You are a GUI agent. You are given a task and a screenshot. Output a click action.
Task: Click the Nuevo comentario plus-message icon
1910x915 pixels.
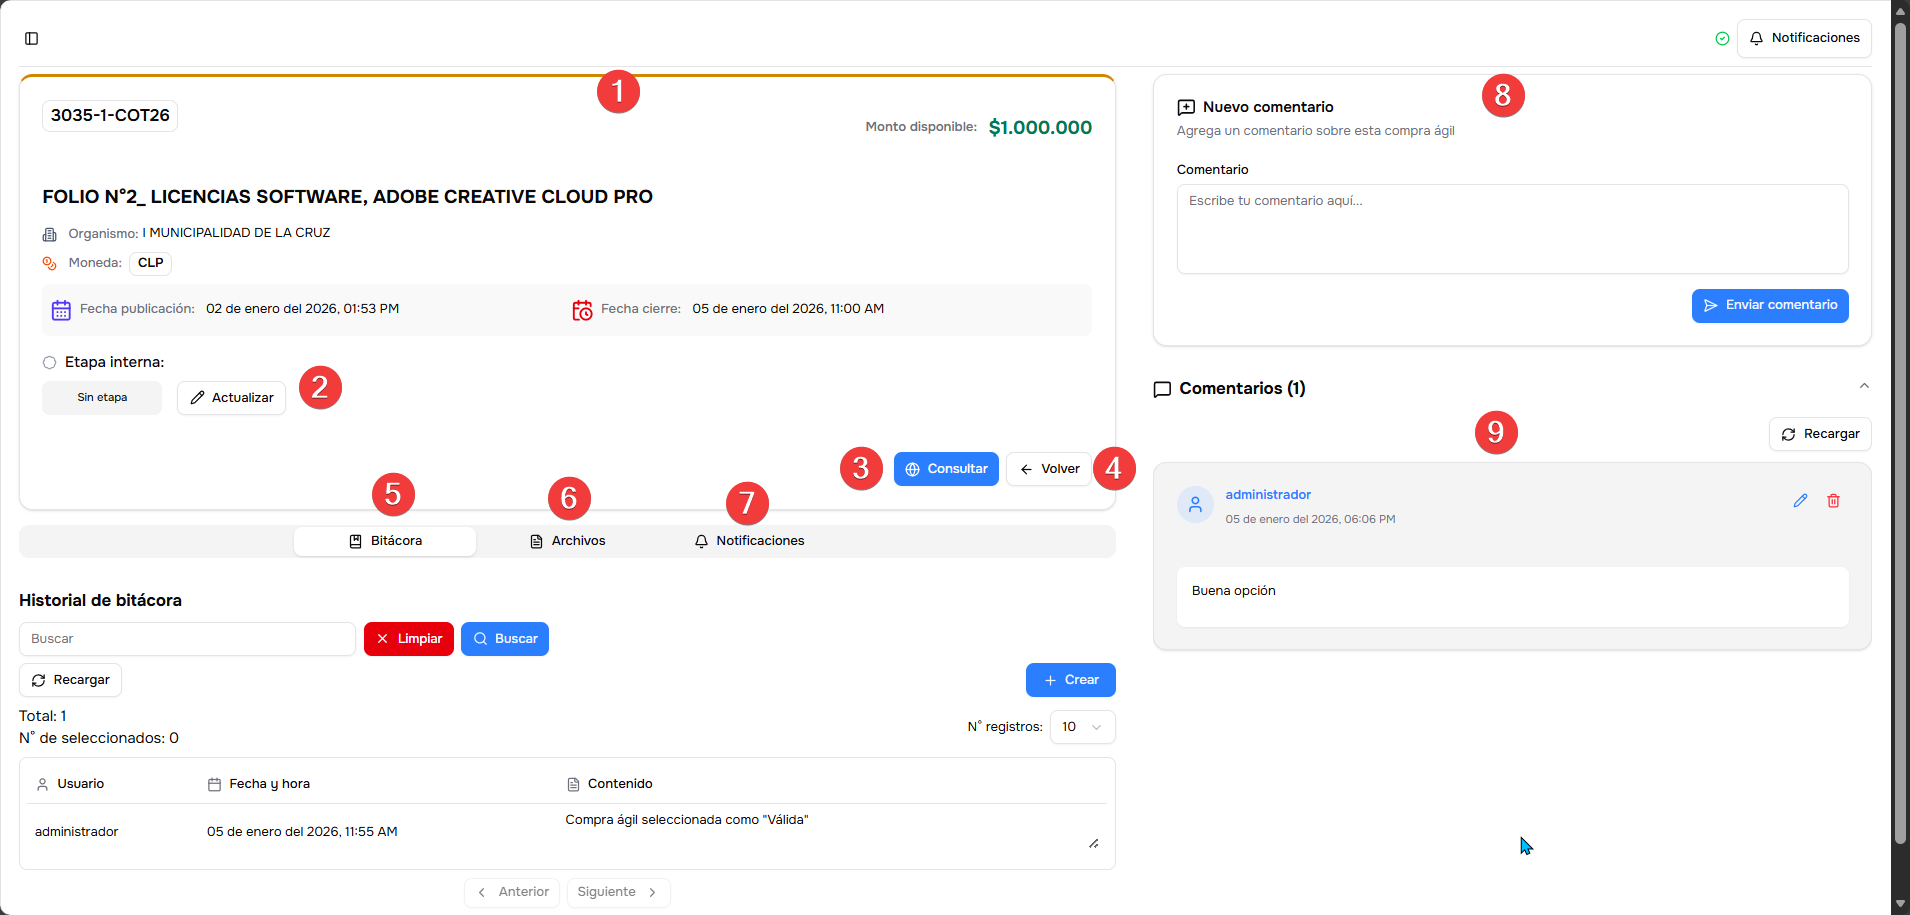[1186, 107]
